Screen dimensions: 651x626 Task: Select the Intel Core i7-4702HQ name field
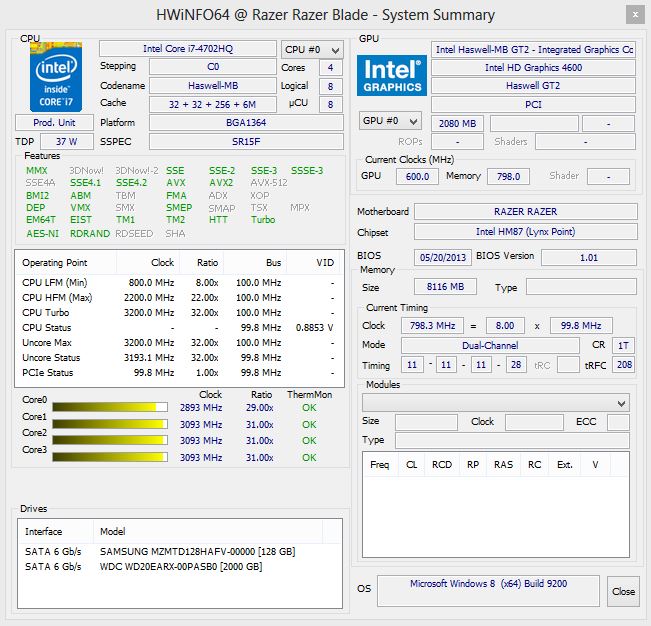(x=188, y=49)
